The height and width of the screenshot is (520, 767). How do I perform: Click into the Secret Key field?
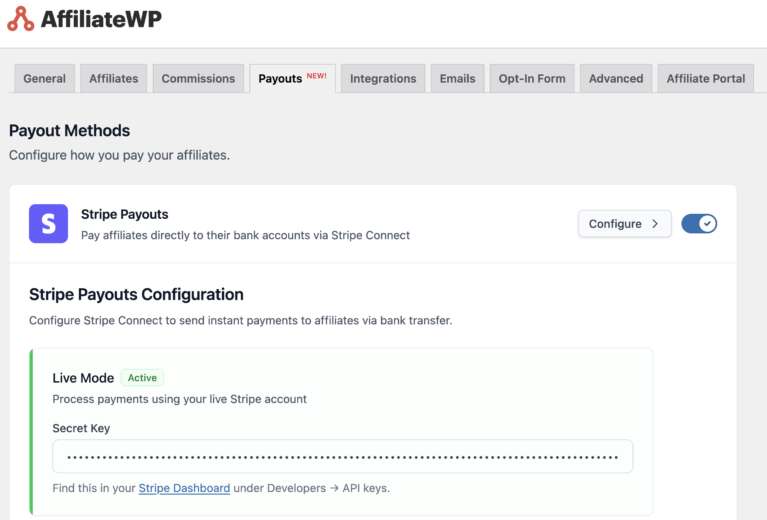(342, 456)
